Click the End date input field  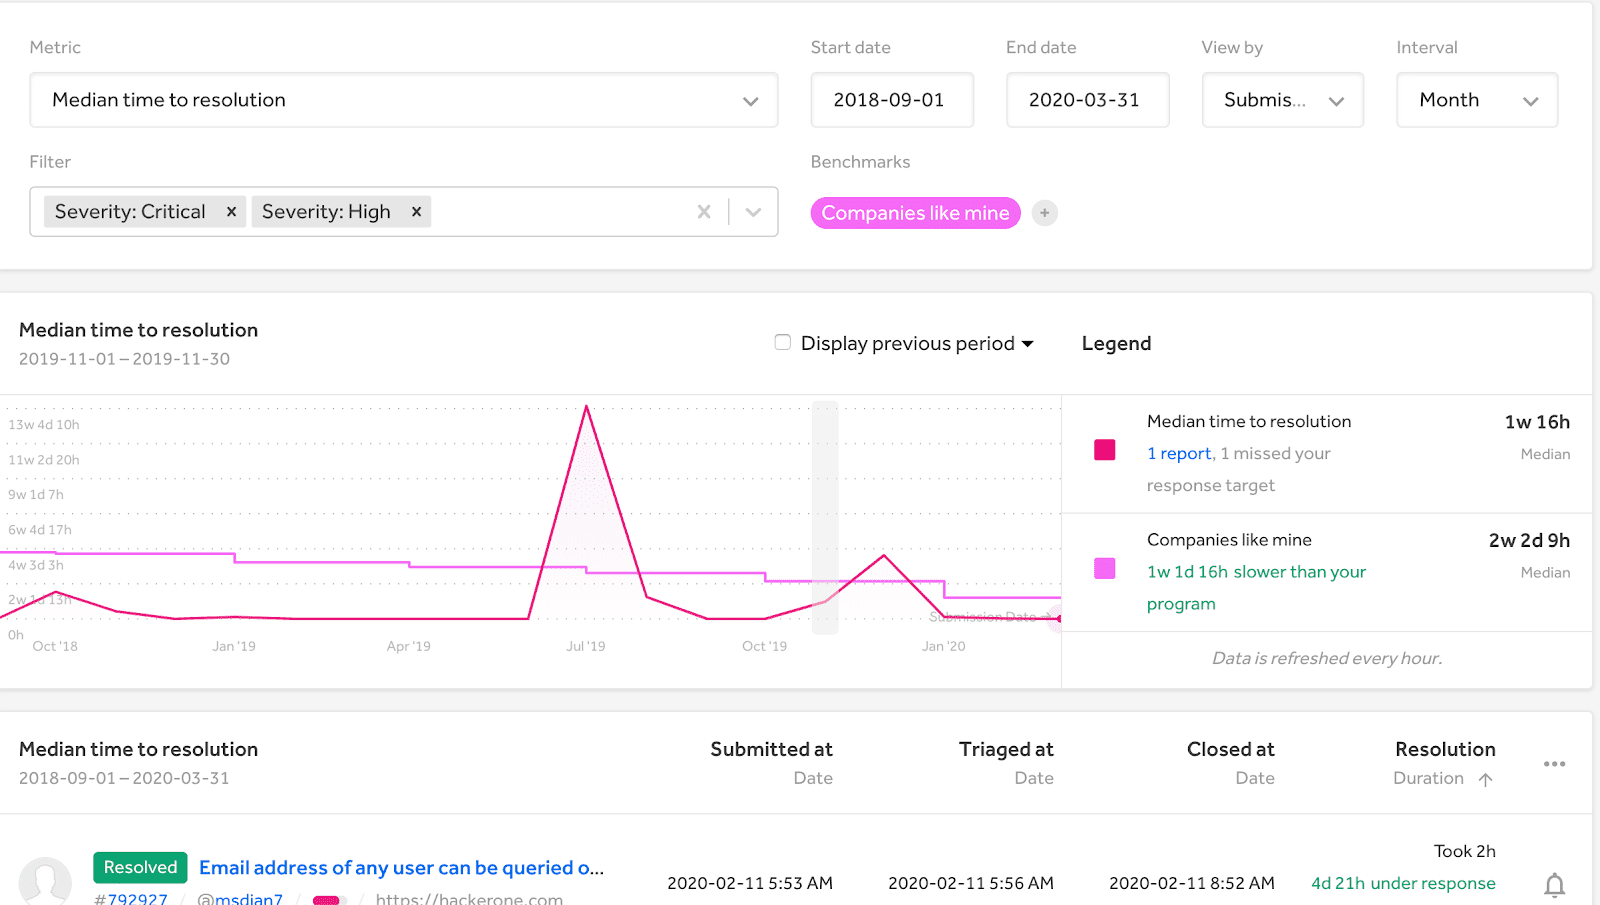(x=1087, y=100)
